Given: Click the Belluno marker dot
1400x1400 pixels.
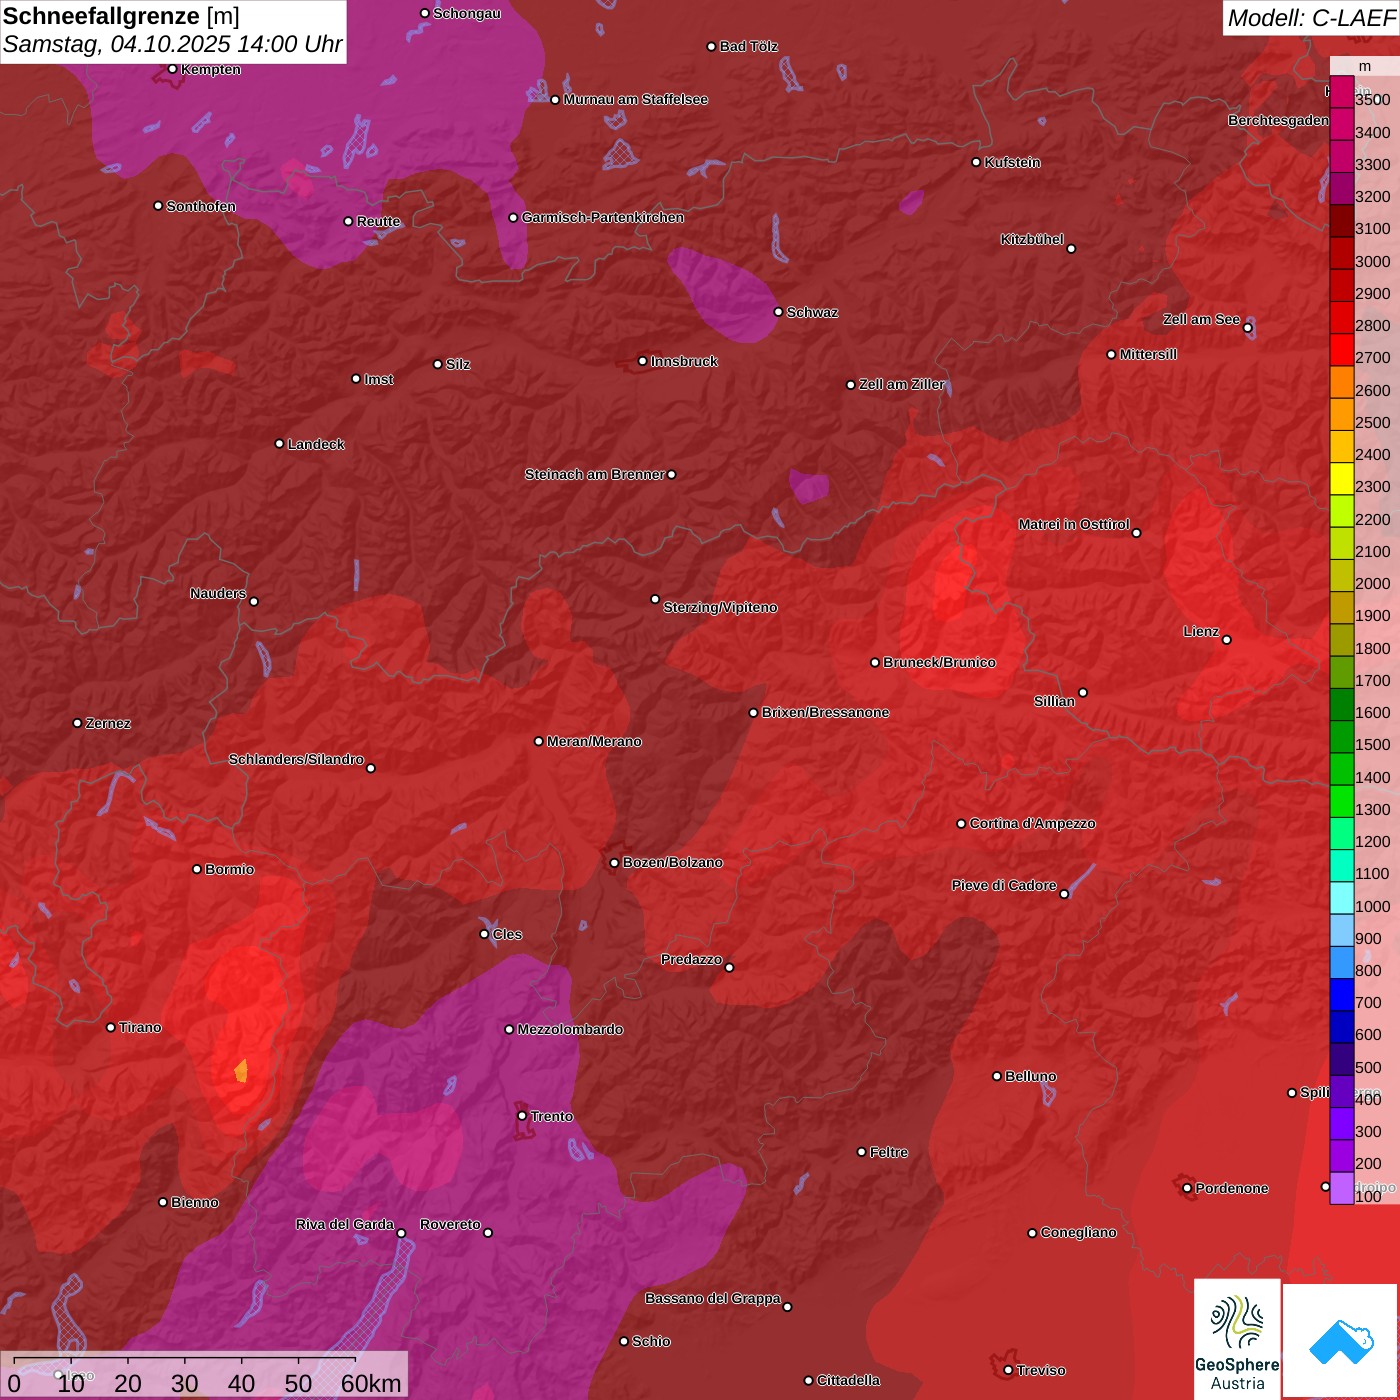Looking at the screenshot, I should click(997, 1076).
